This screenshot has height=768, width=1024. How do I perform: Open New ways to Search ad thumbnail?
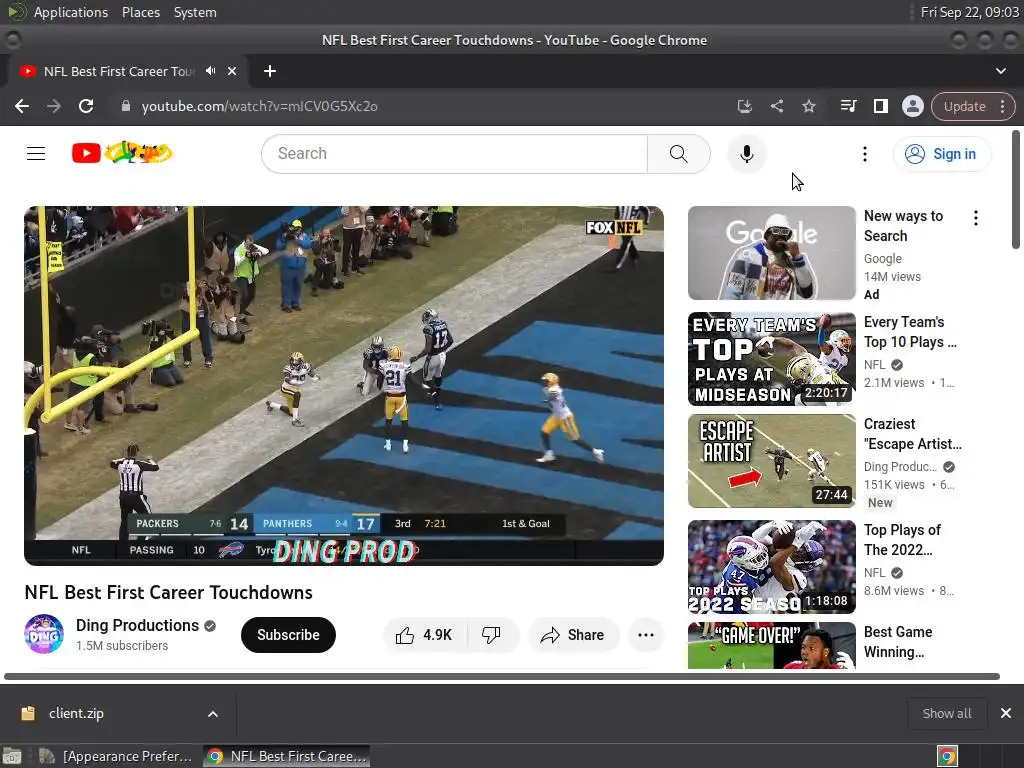pyautogui.click(x=771, y=253)
